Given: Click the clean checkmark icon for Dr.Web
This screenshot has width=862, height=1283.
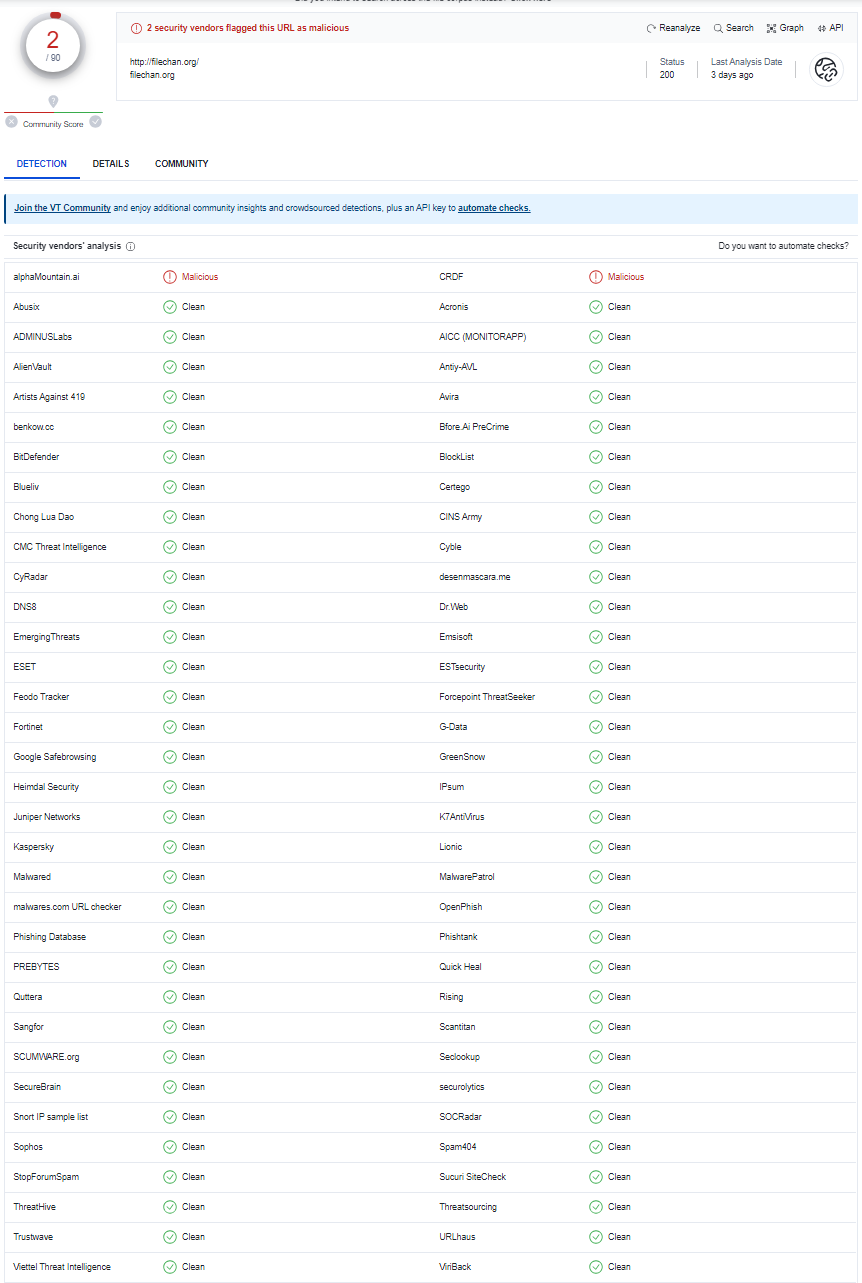Looking at the screenshot, I should click(596, 607).
